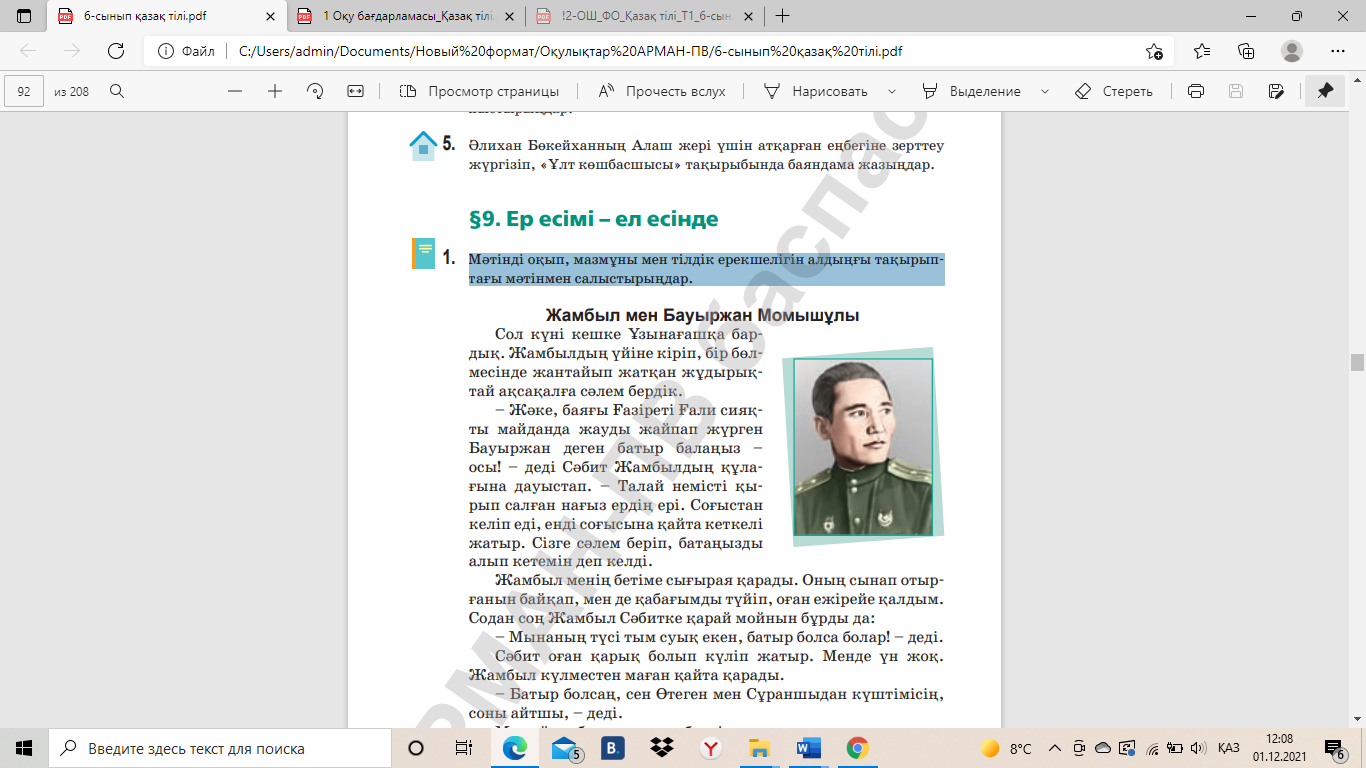Viewport: 1366px width, 768px height.
Task: Reload the current PDF page
Action: coord(116,51)
